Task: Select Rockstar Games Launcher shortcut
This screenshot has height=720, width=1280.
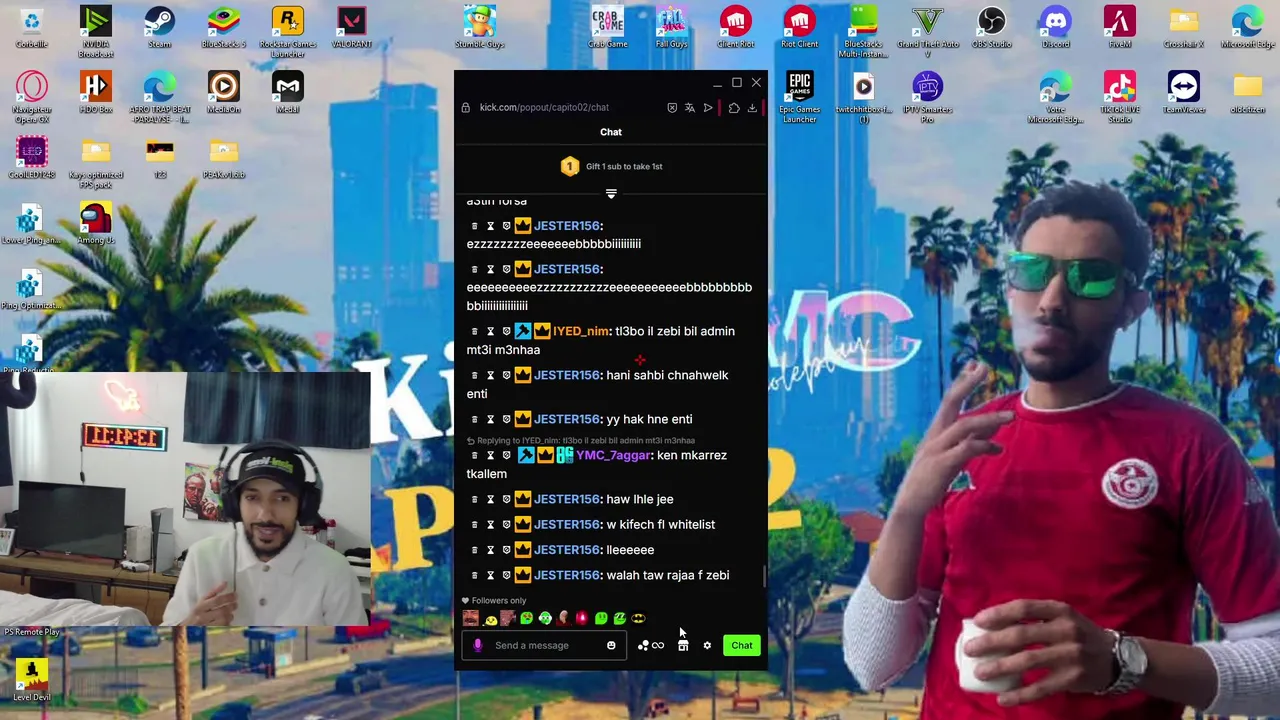Action: [x=287, y=31]
